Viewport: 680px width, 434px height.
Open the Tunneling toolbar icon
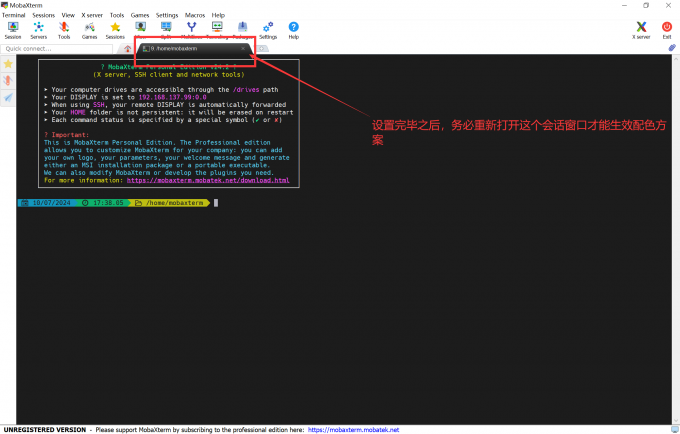coord(217,29)
